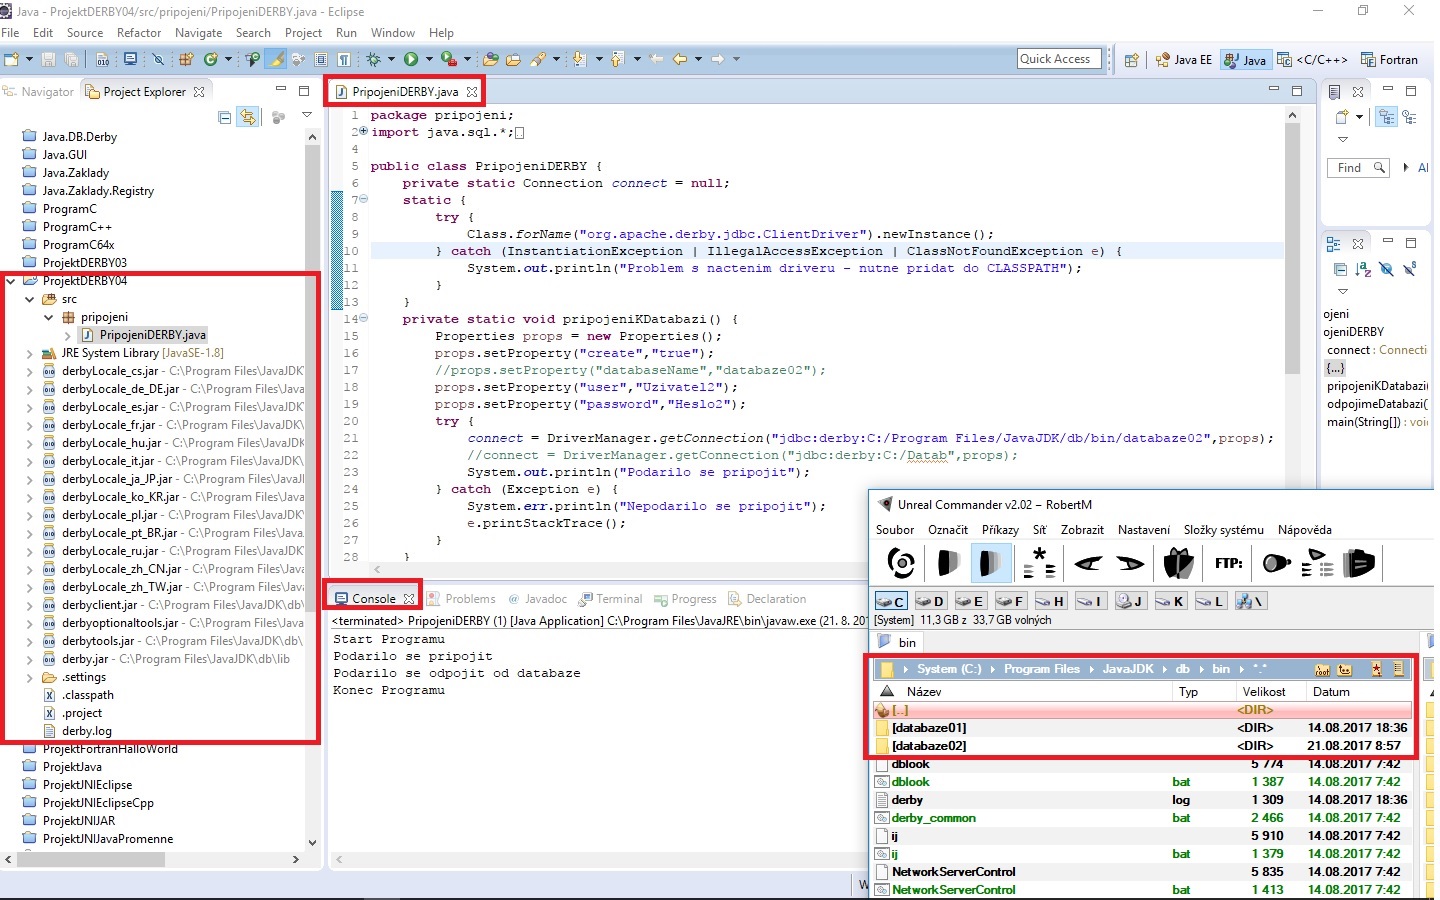Click the Program Files breadcrumb segment
Viewport: 1440px width, 900px height.
click(1042, 669)
